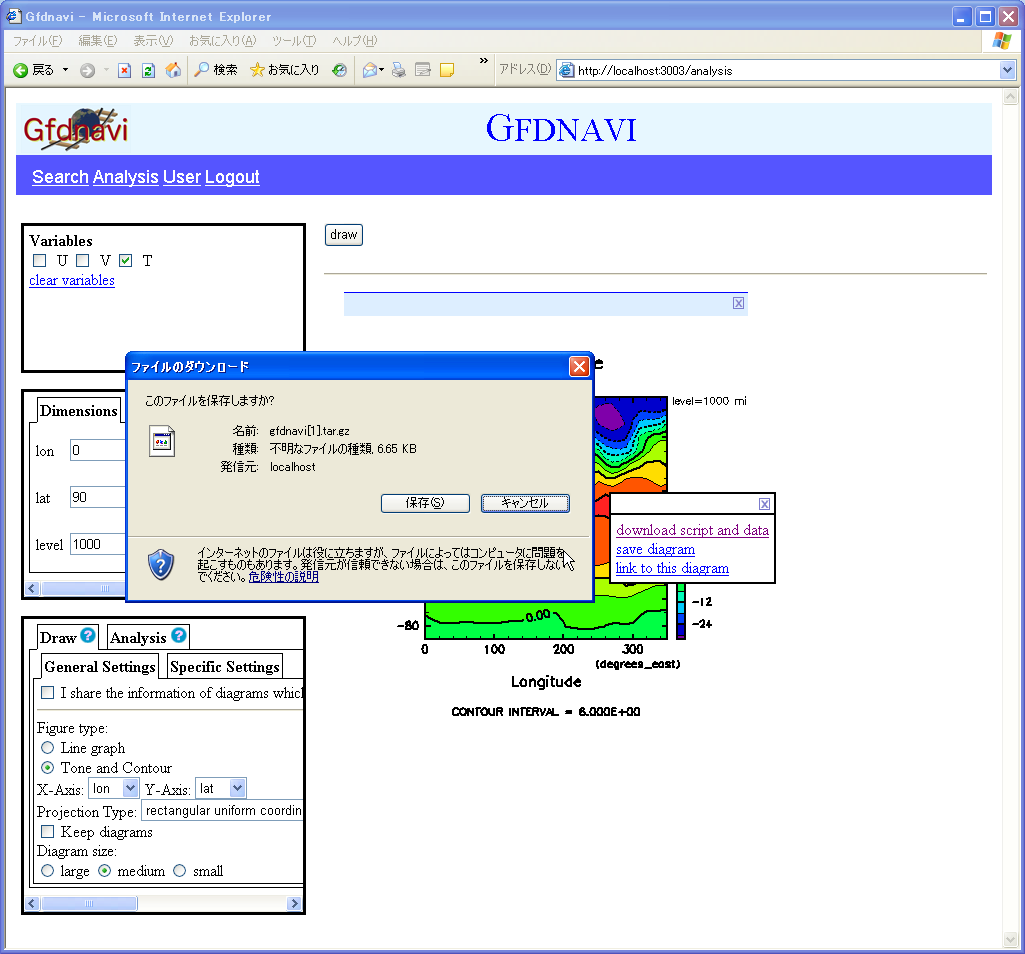Image resolution: width=1025 pixels, height=954 pixels.
Task: Select the General Settings tab
Action: pos(100,666)
